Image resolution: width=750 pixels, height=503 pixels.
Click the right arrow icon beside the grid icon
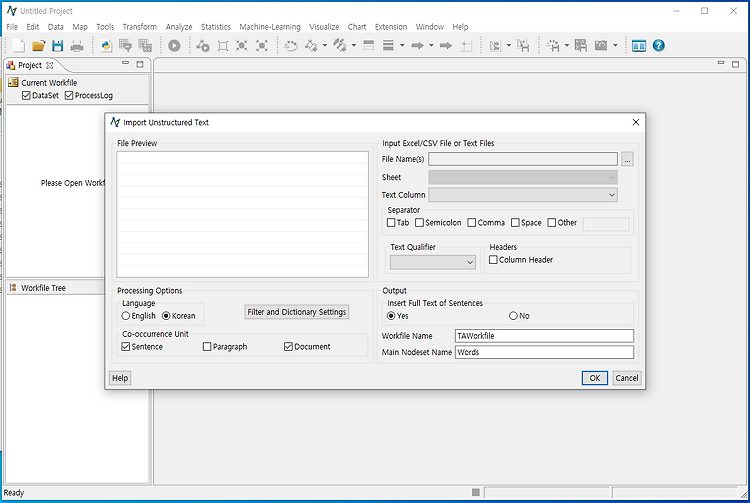[446, 45]
